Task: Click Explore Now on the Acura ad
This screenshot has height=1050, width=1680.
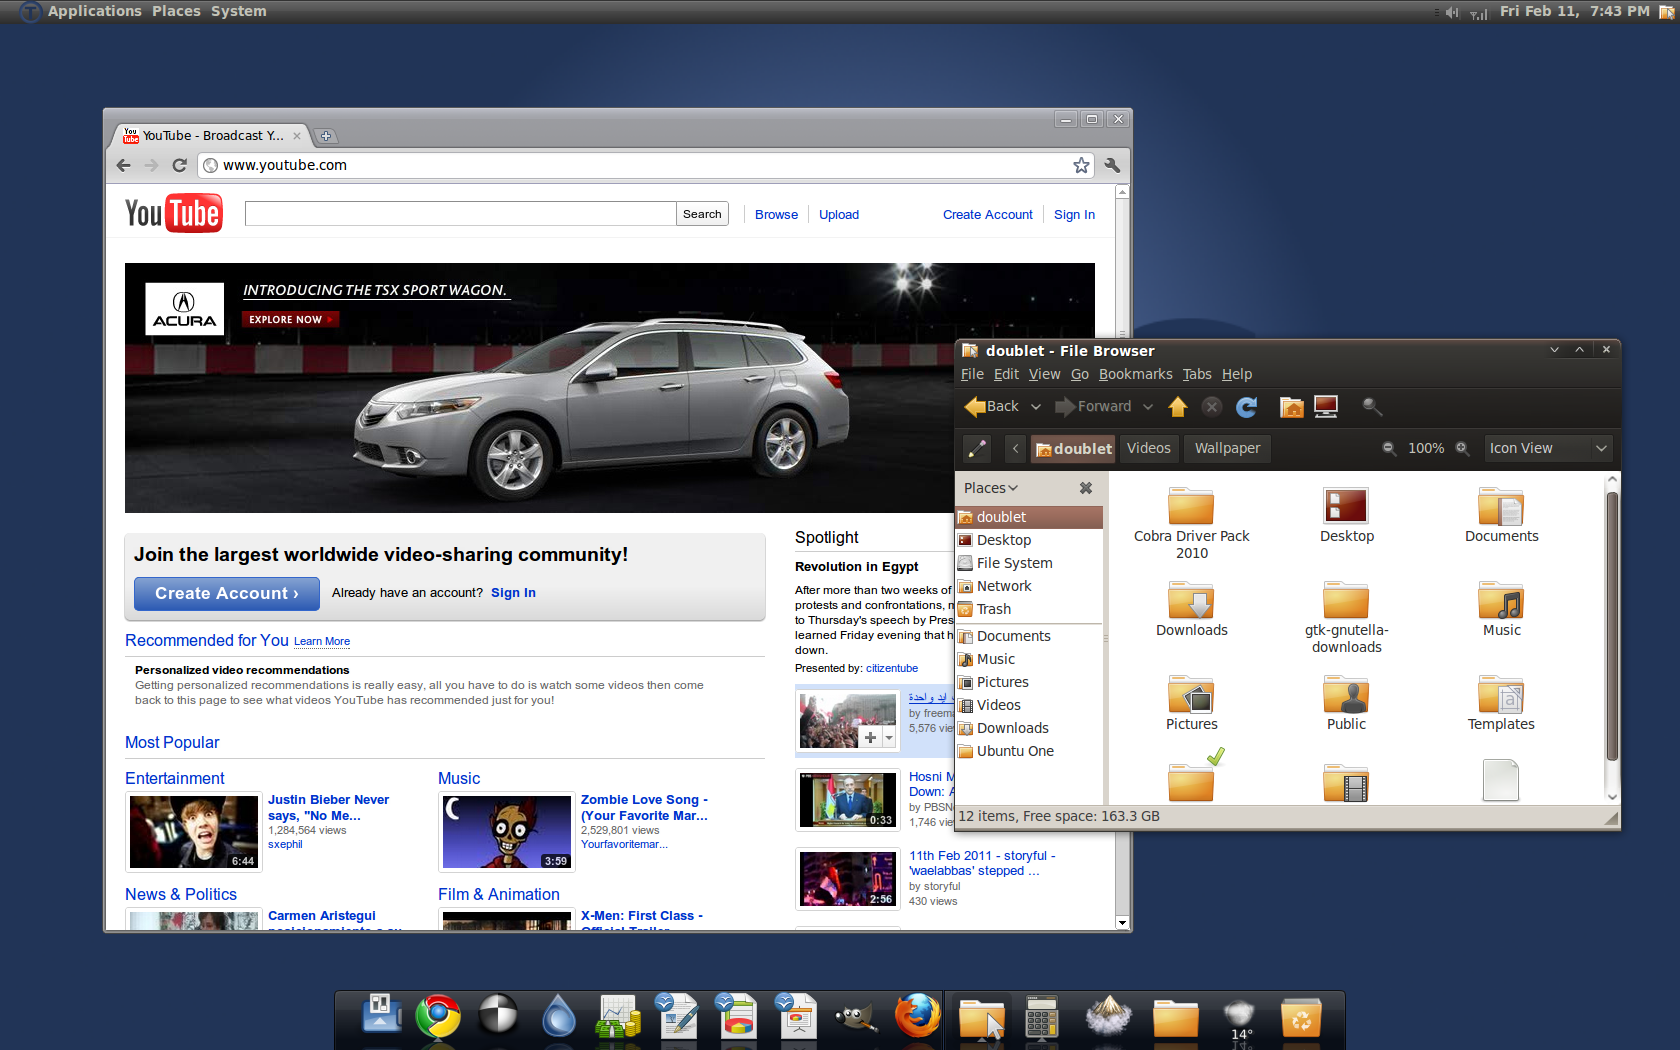Action: (x=290, y=320)
